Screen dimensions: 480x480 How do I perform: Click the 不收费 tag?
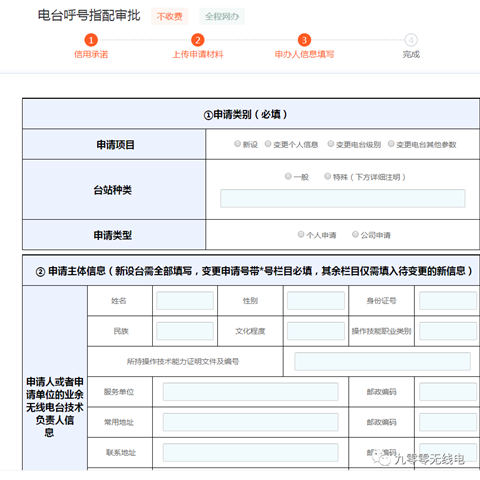click(170, 16)
